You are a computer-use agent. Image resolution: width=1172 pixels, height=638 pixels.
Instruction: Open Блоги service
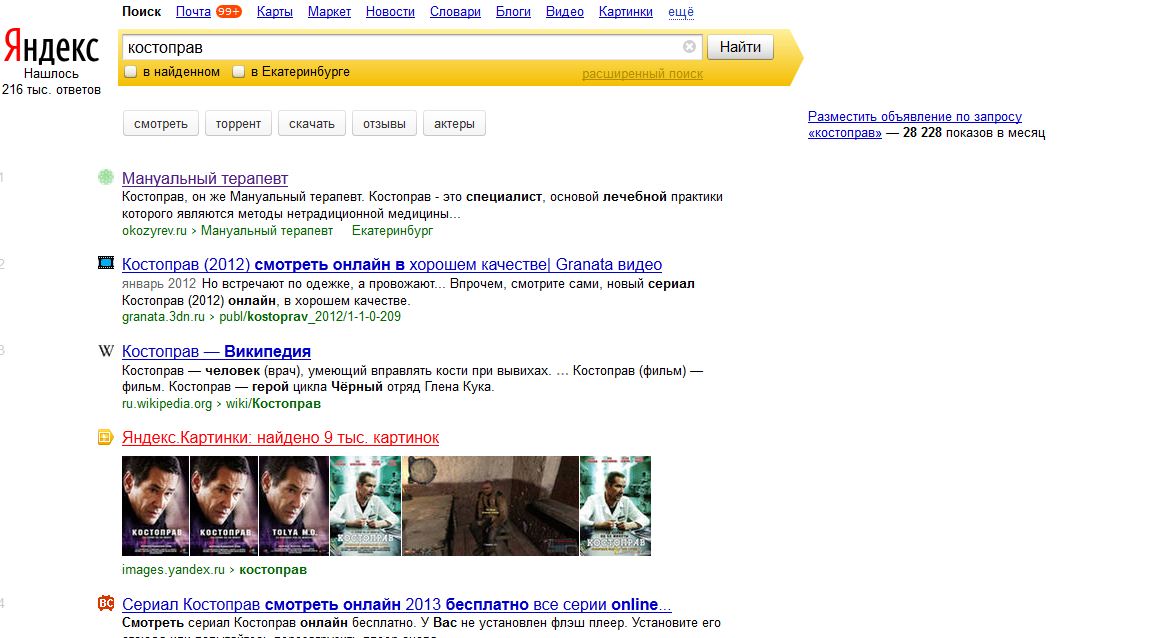[x=513, y=12]
